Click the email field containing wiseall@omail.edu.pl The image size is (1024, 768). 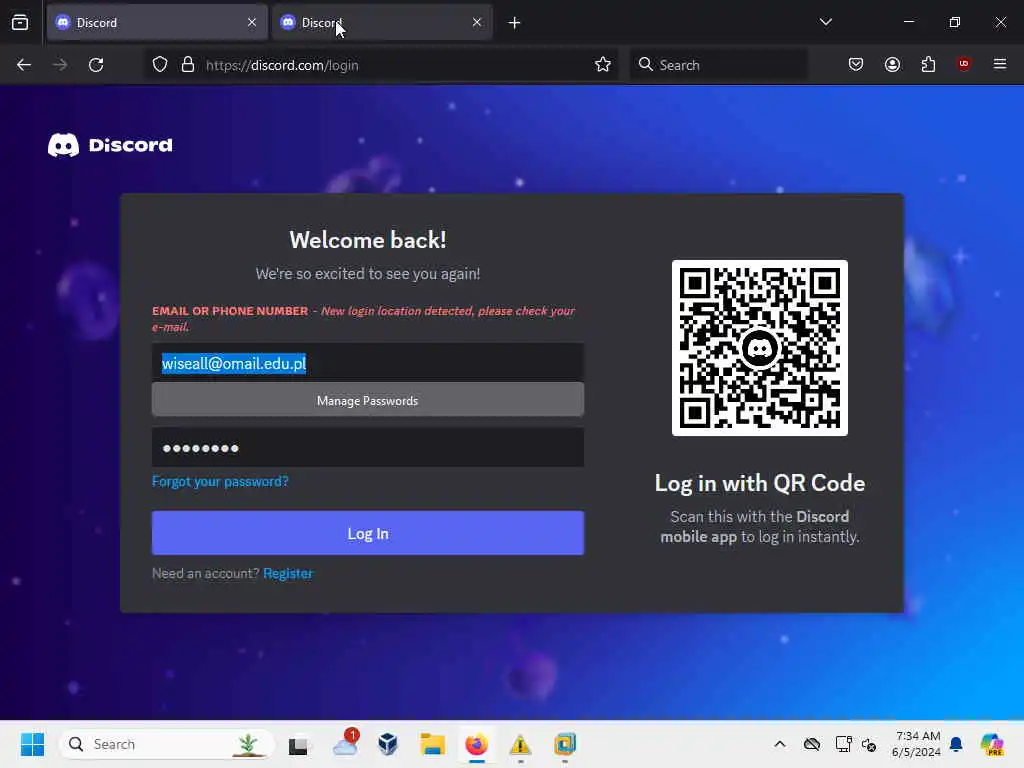click(368, 362)
